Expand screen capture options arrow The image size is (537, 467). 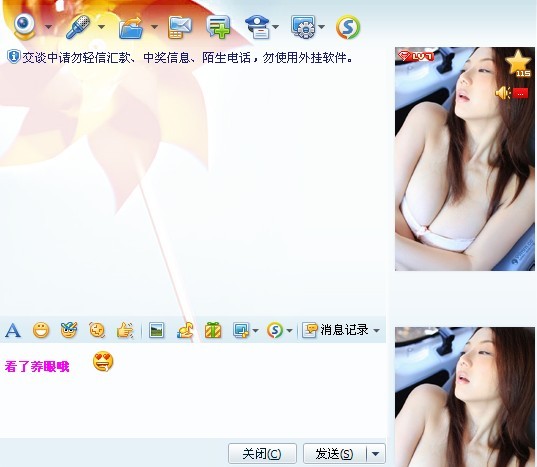(255, 330)
